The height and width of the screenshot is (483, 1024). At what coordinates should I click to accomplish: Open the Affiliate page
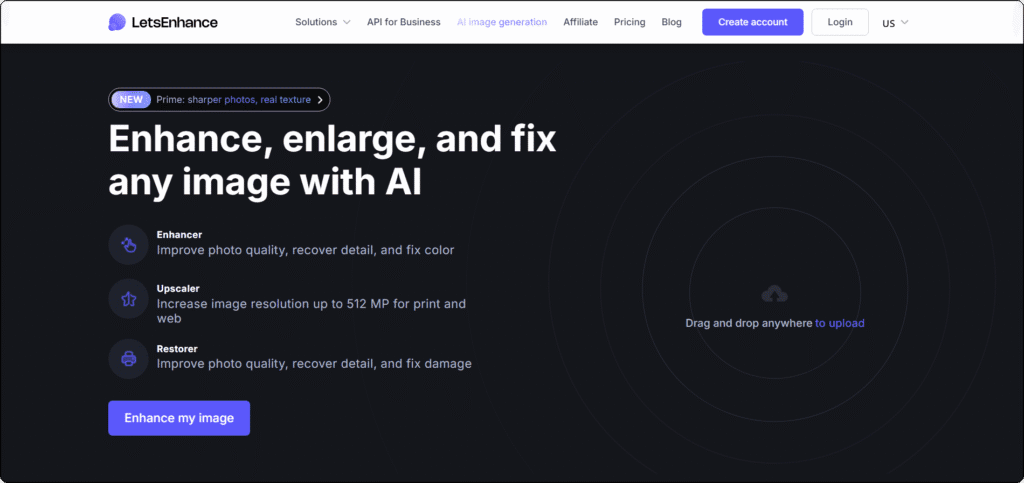[581, 22]
